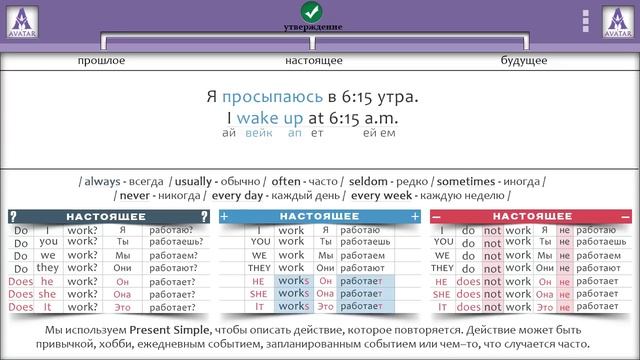Click 'they' in the 'Do they work?' row
640x360 pixels.
(x=48, y=268)
